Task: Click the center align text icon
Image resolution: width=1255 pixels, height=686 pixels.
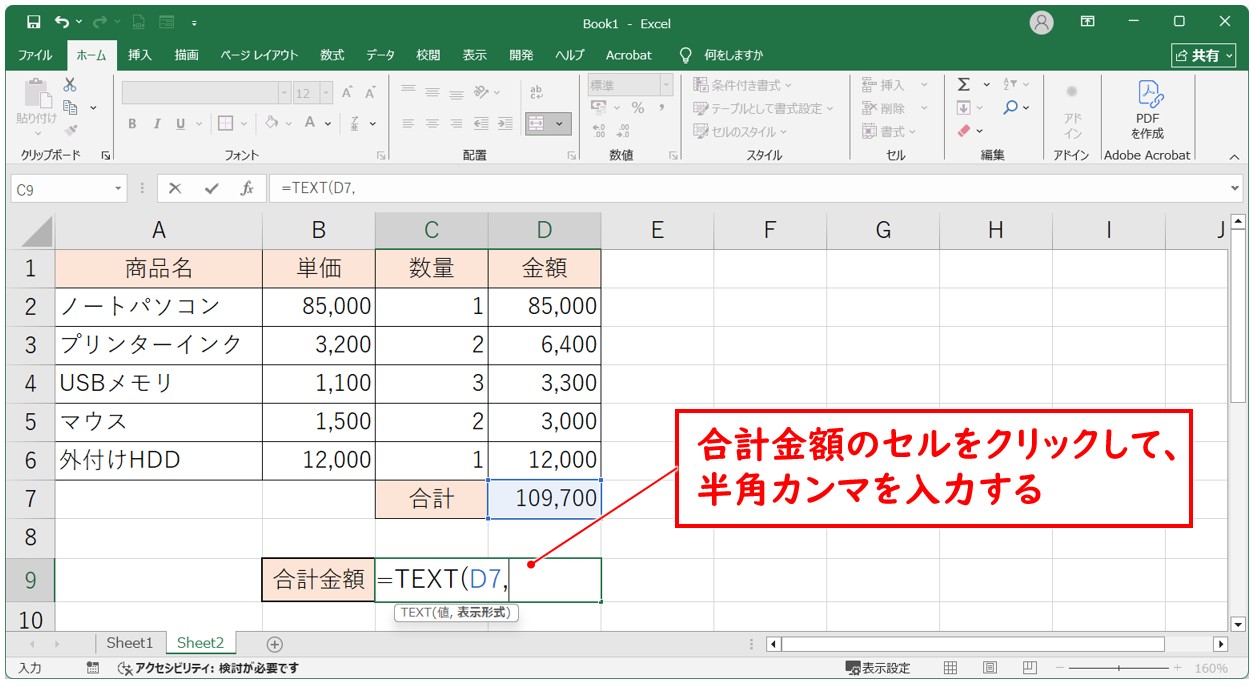Action: tap(432, 124)
